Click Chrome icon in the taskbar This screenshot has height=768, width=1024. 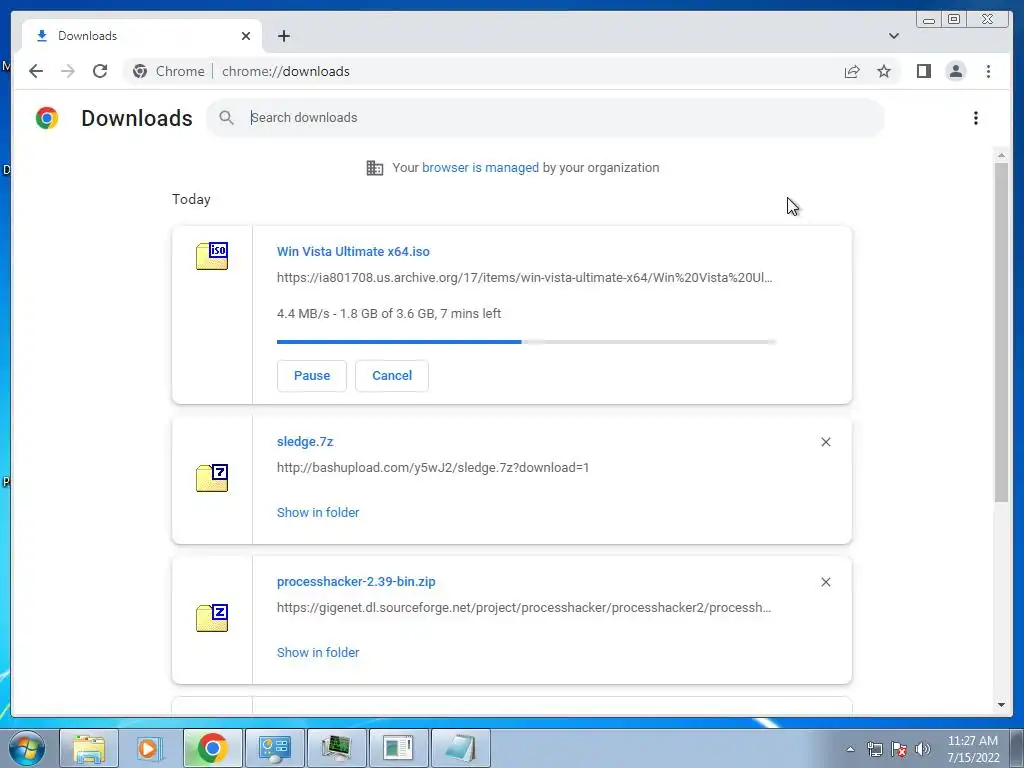pos(212,748)
